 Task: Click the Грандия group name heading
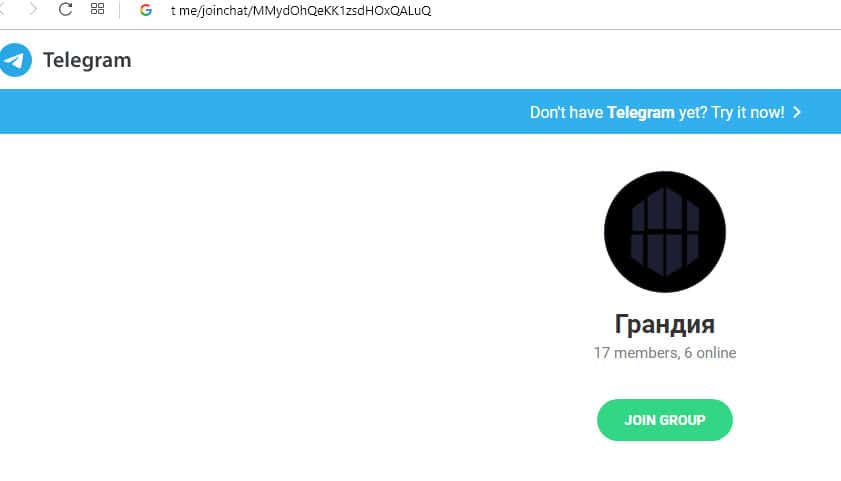pos(665,324)
